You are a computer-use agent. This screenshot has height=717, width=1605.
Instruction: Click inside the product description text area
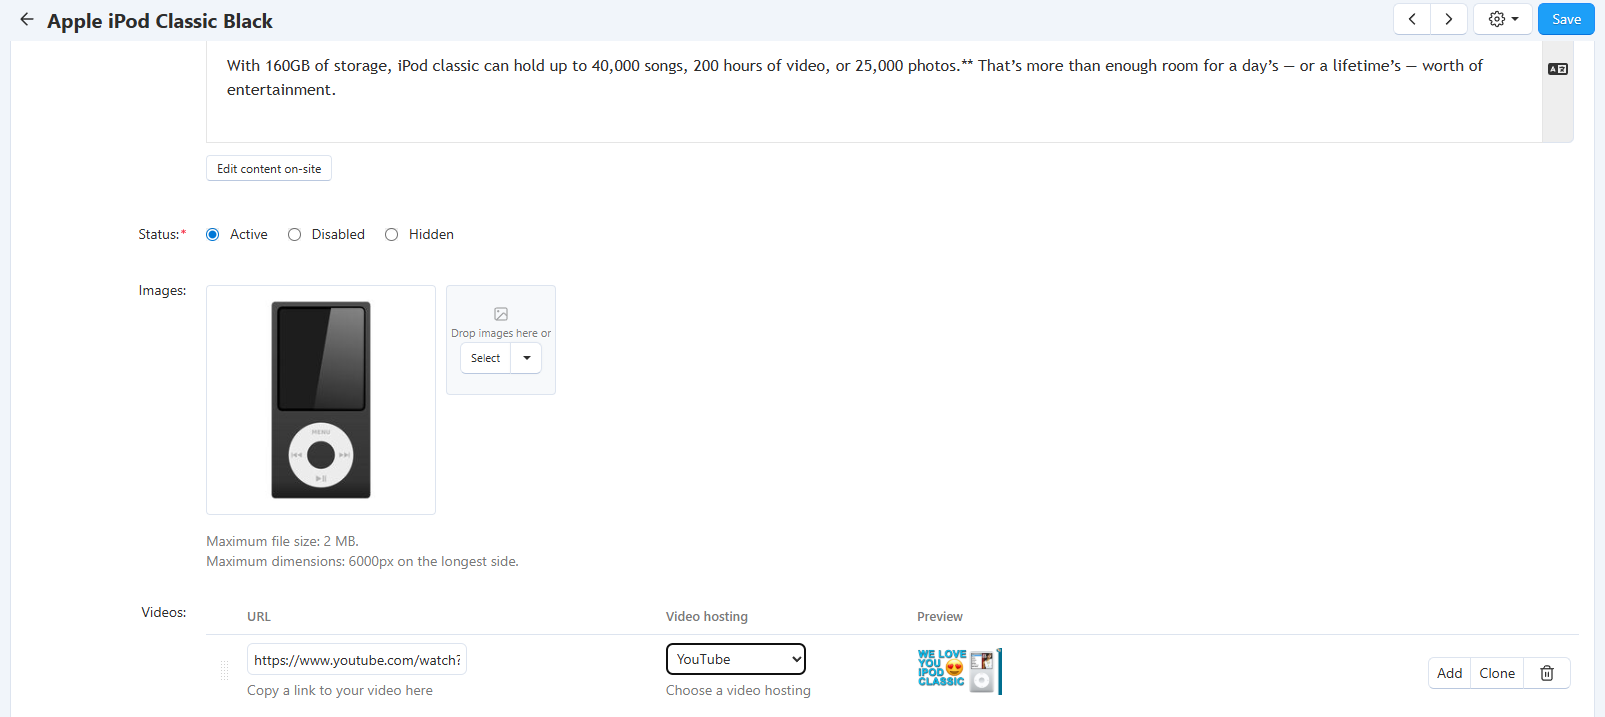click(x=874, y=92)
